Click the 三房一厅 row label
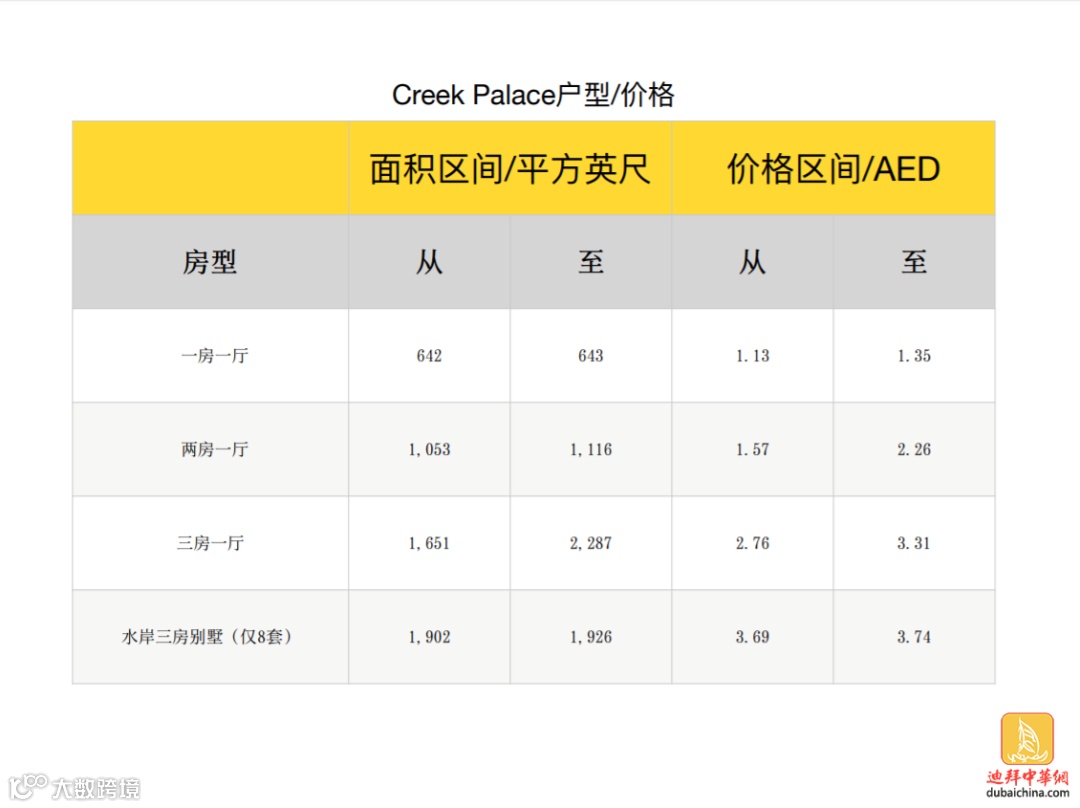 tap(210, 543)
